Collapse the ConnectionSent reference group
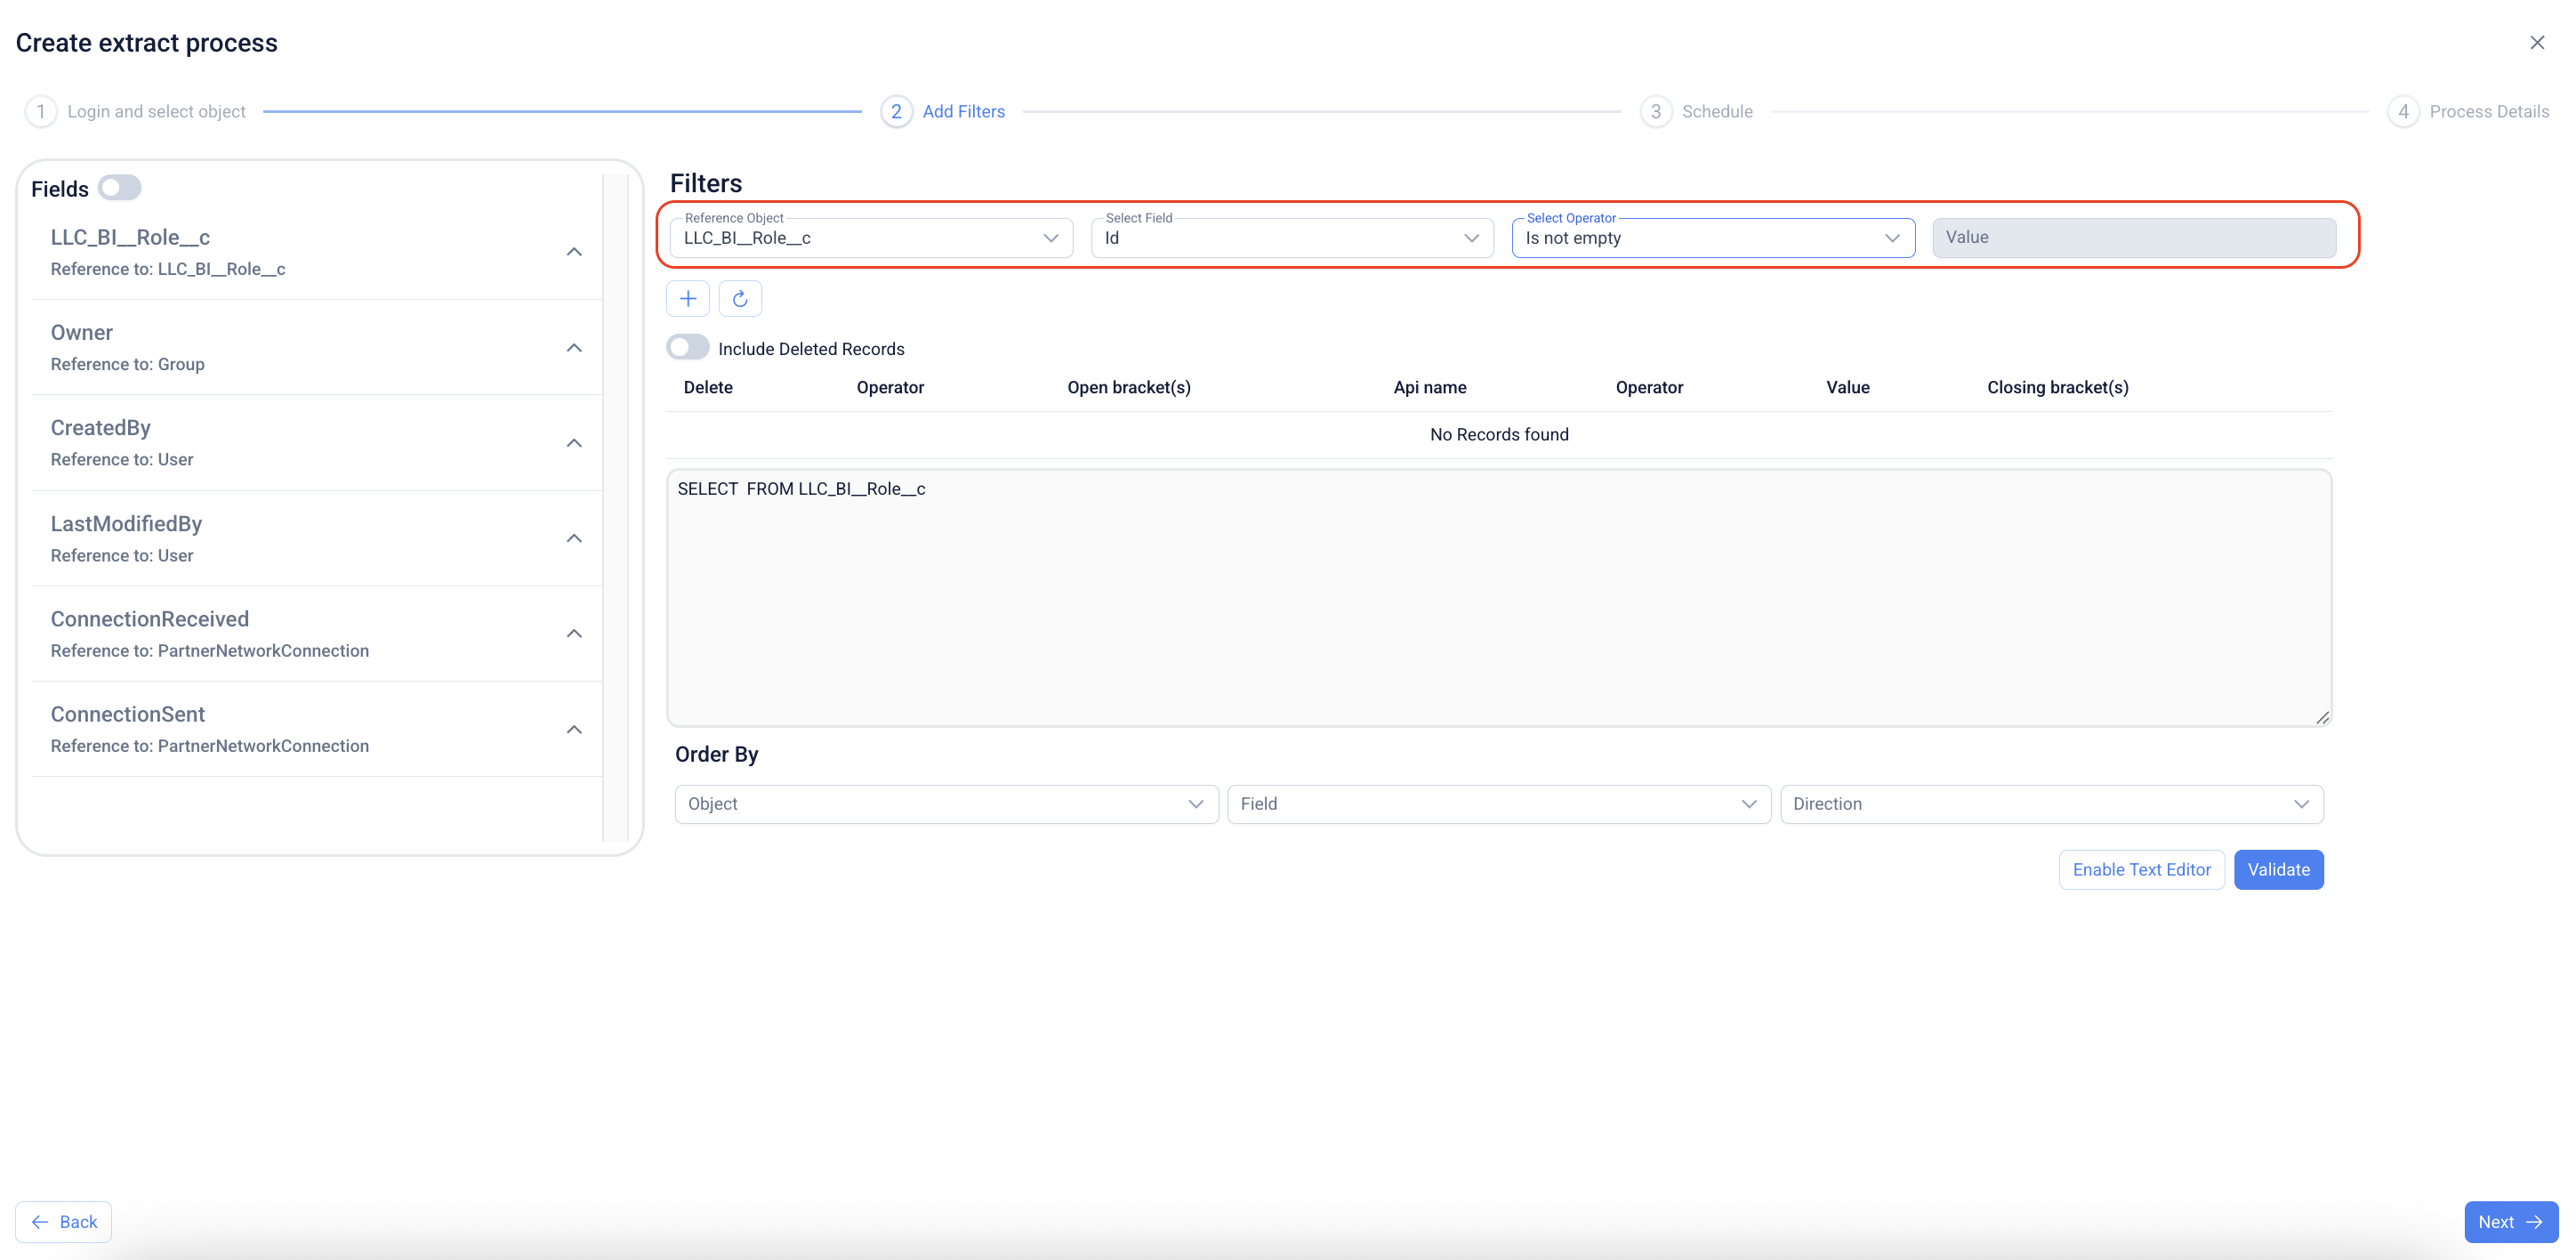The height and width of the screenshot is (1260, 2576). coord(574,730)
